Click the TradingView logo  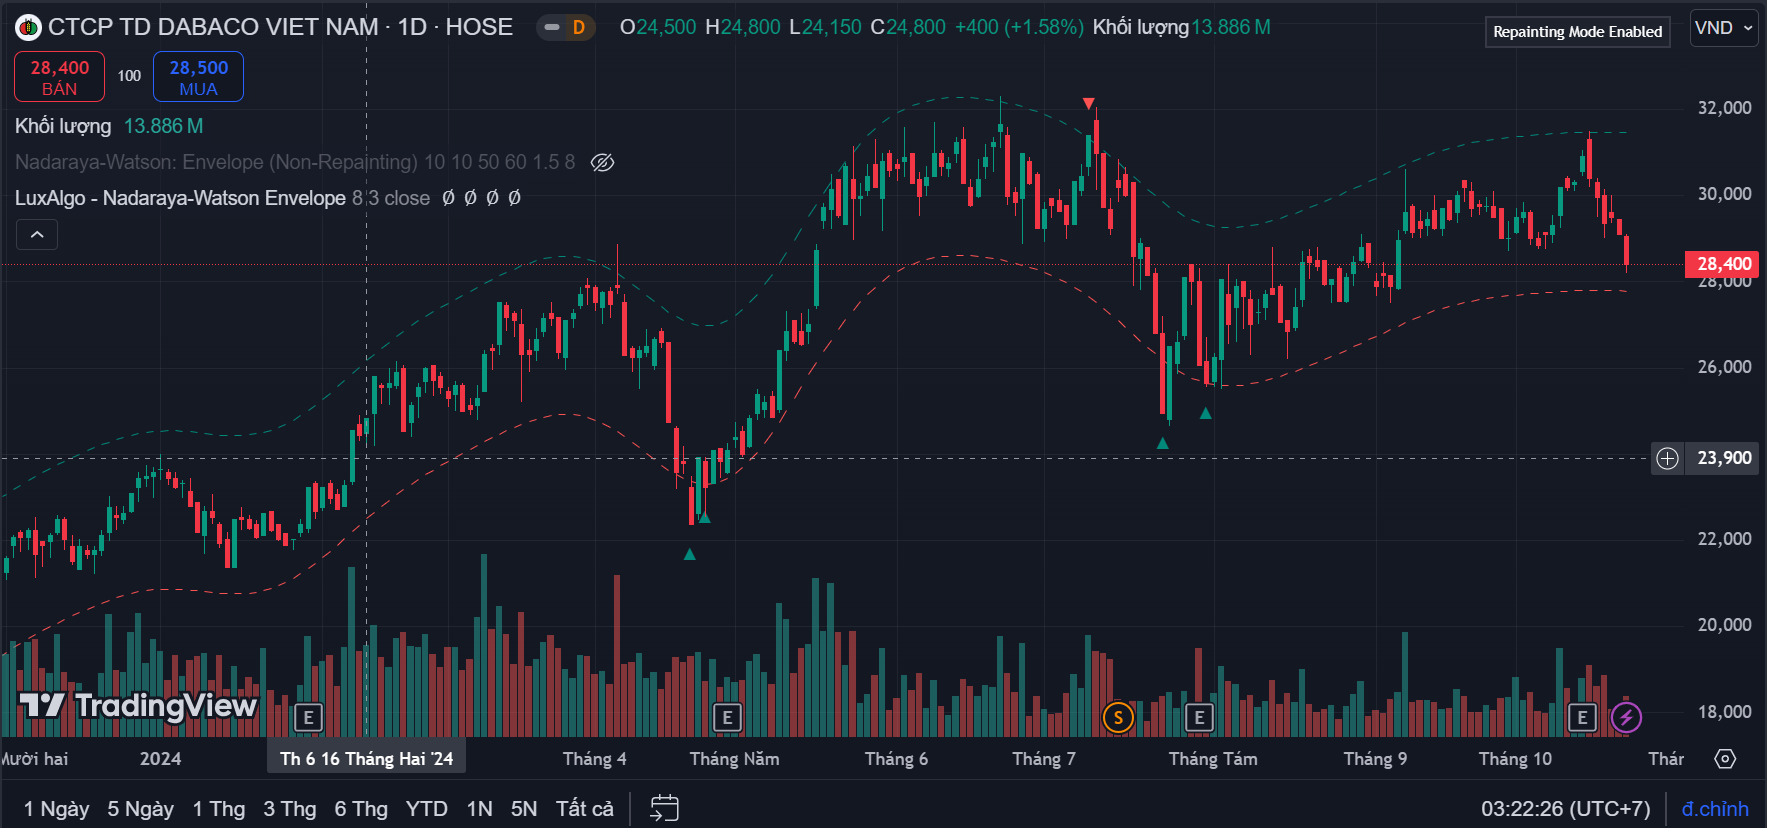pyautogui.click(x=138, y=706)
